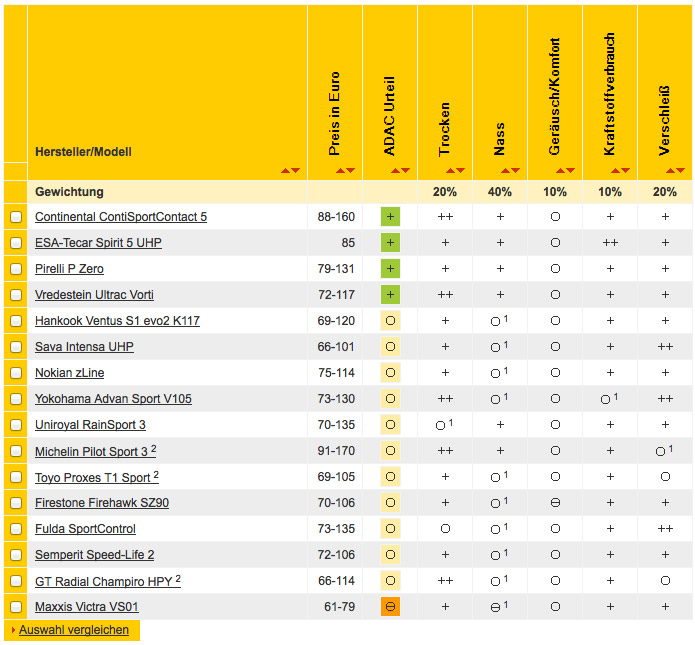The width and height of the screenshot is (695, 645).
Task: Tick the Semperit Speed-Life 2 checkbox
Action: pos(16,555)
